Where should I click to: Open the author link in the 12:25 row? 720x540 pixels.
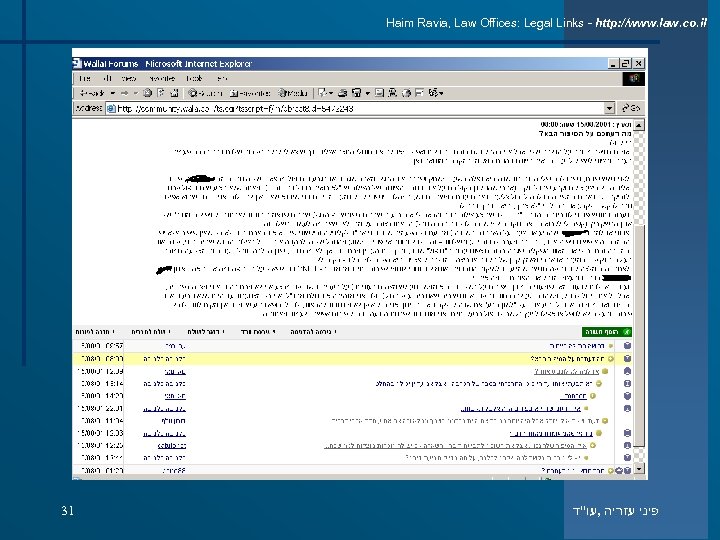(172, 445)
